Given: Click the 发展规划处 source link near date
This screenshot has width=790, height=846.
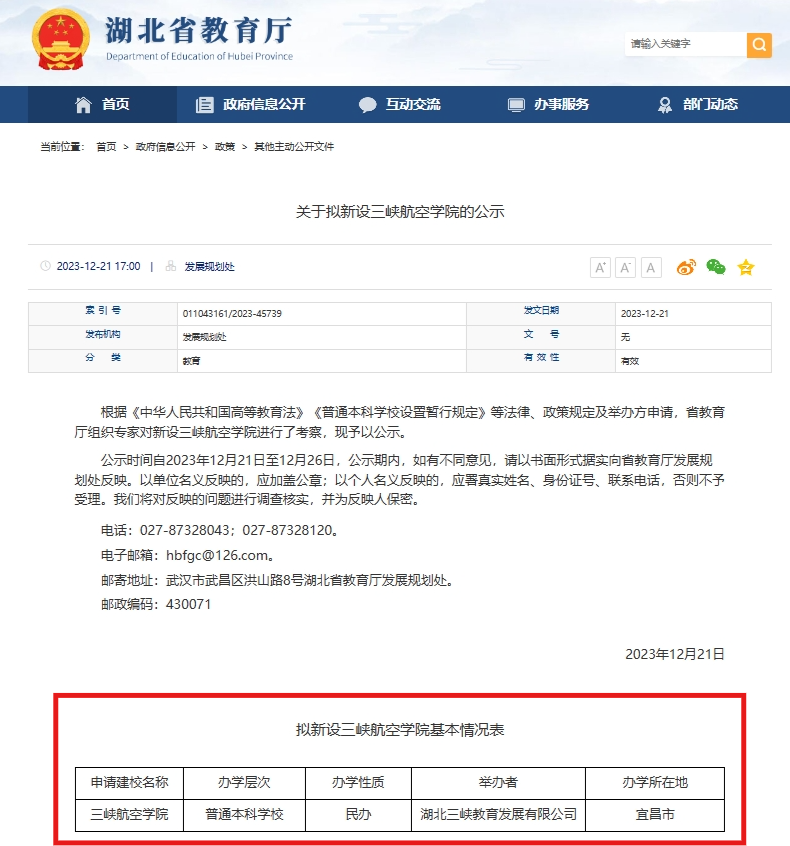Looking at the screenshot, I should tap(209, 267).
